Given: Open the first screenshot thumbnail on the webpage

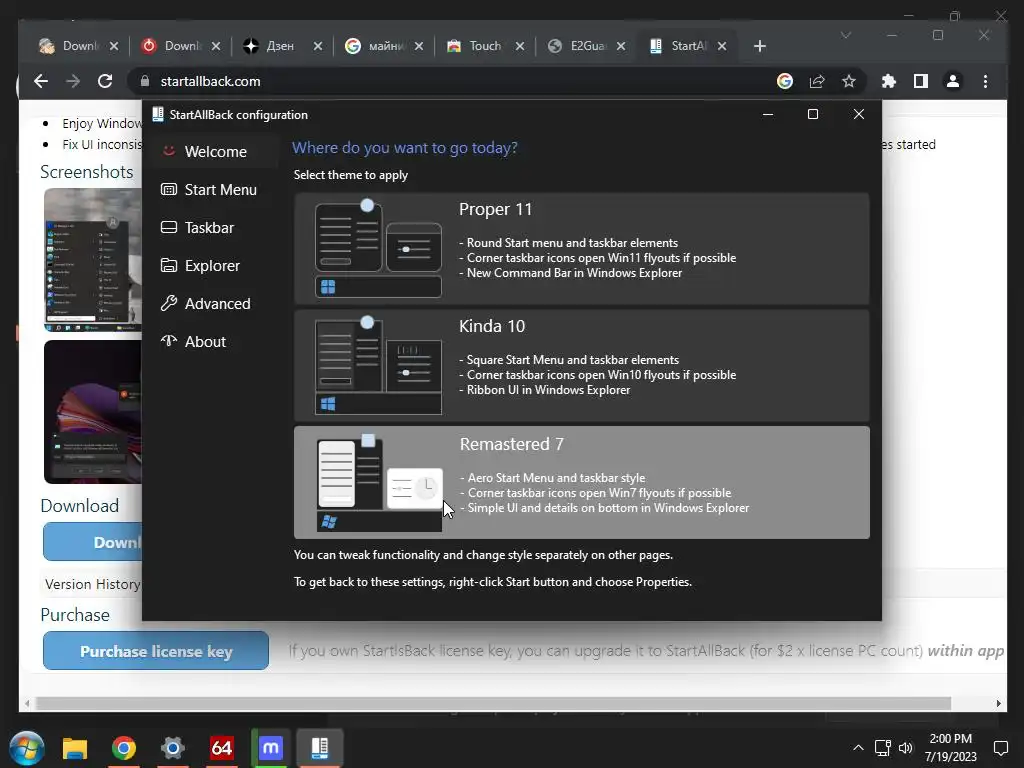Looking at the screenshot, I should pos(93,260).
